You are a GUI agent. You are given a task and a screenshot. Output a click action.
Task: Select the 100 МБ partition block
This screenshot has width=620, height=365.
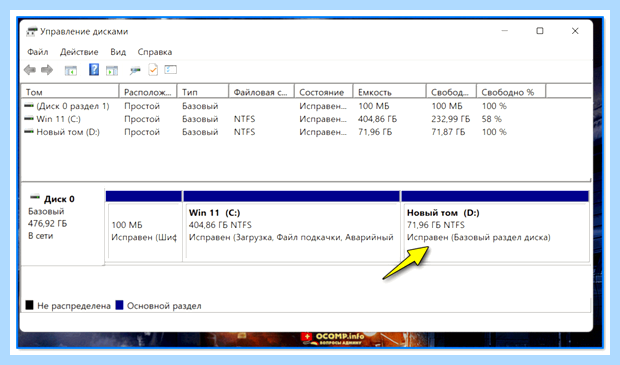(144, 226)
